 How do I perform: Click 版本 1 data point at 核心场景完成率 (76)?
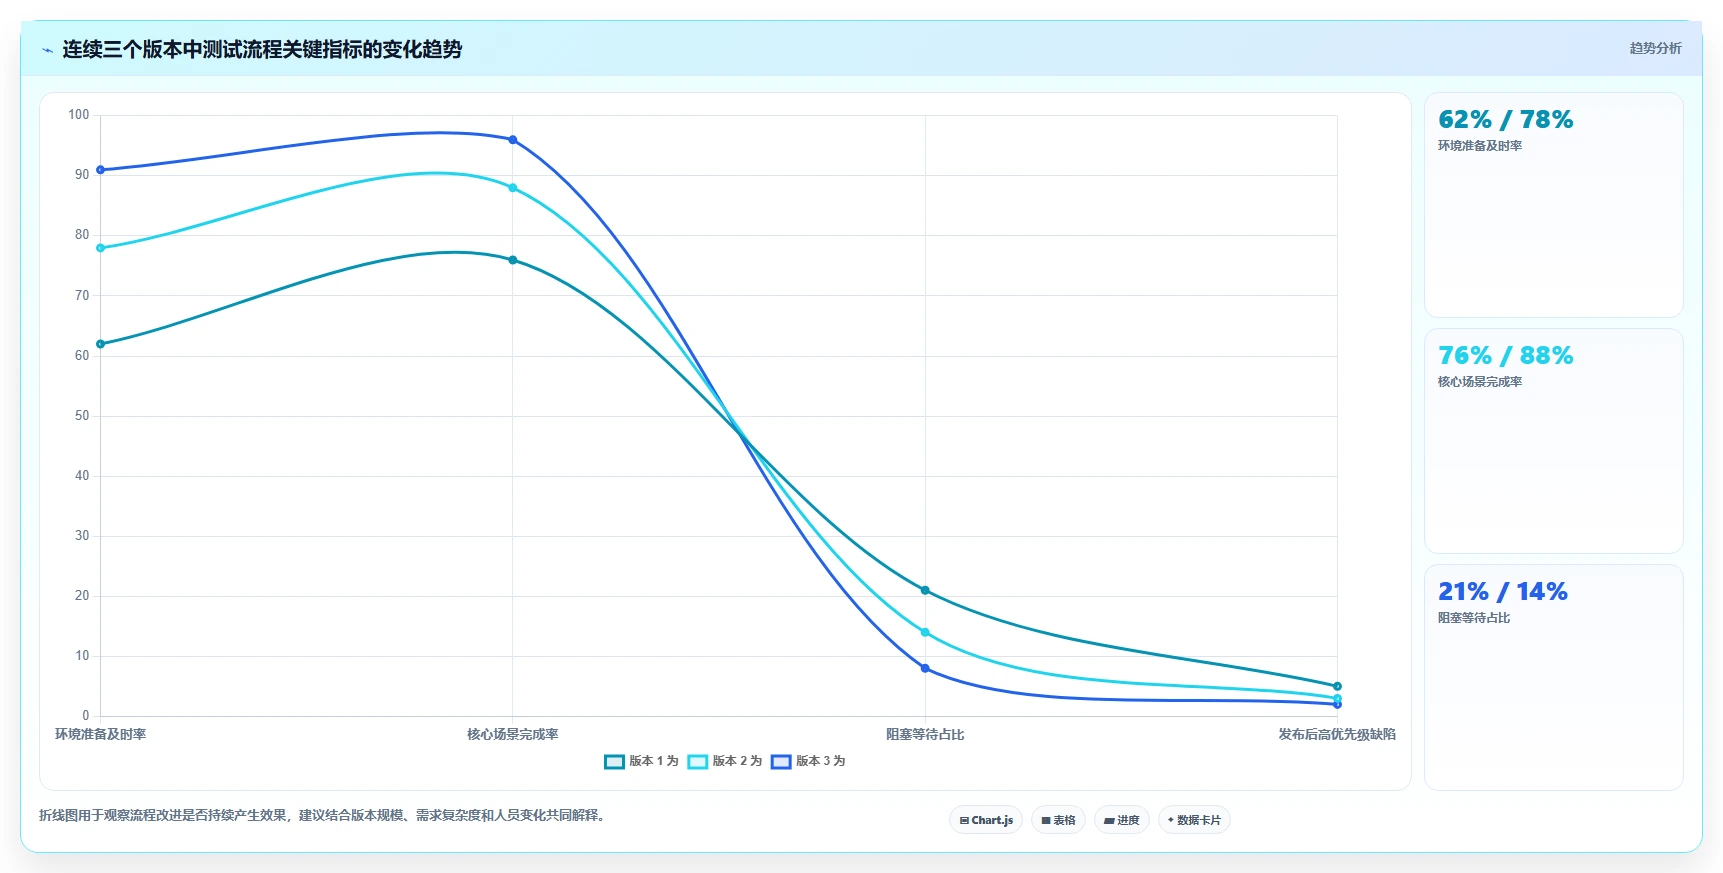(513, 260)
